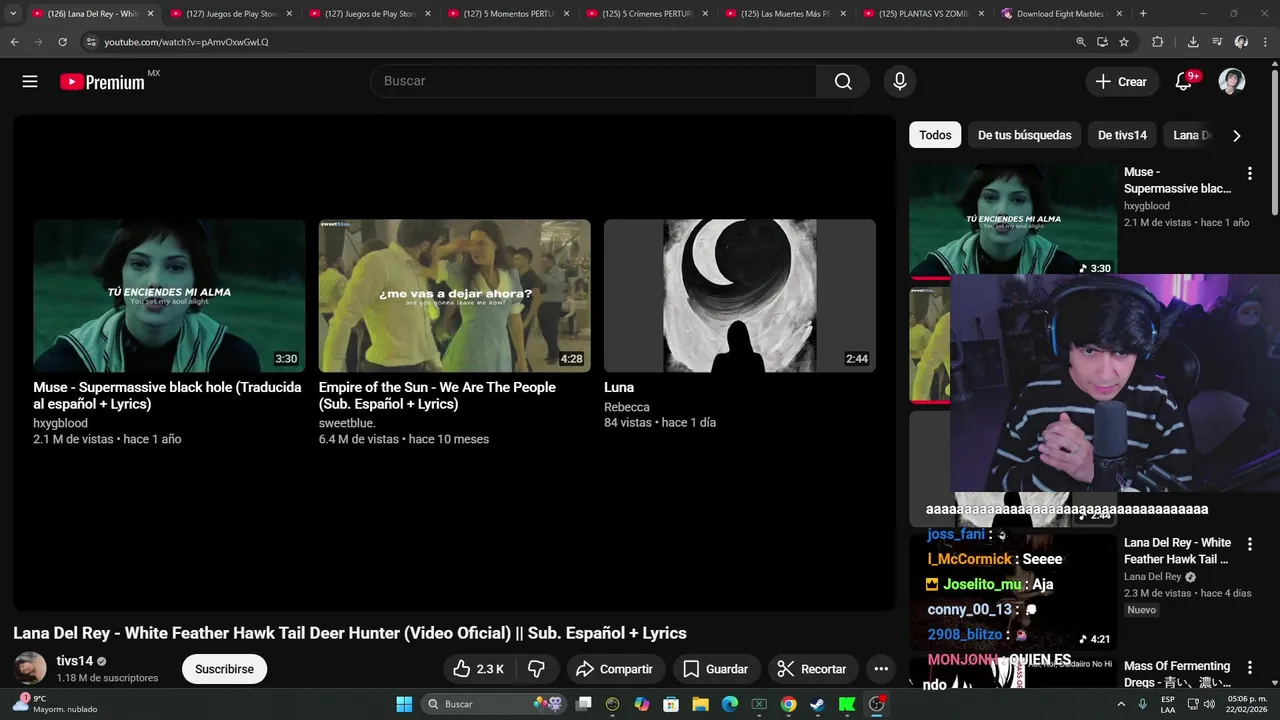Start voice search with microphone icon
Image resolution: width=1280 pixels, height=720 pixels.
pyautogui.click(x=900, y=82)
